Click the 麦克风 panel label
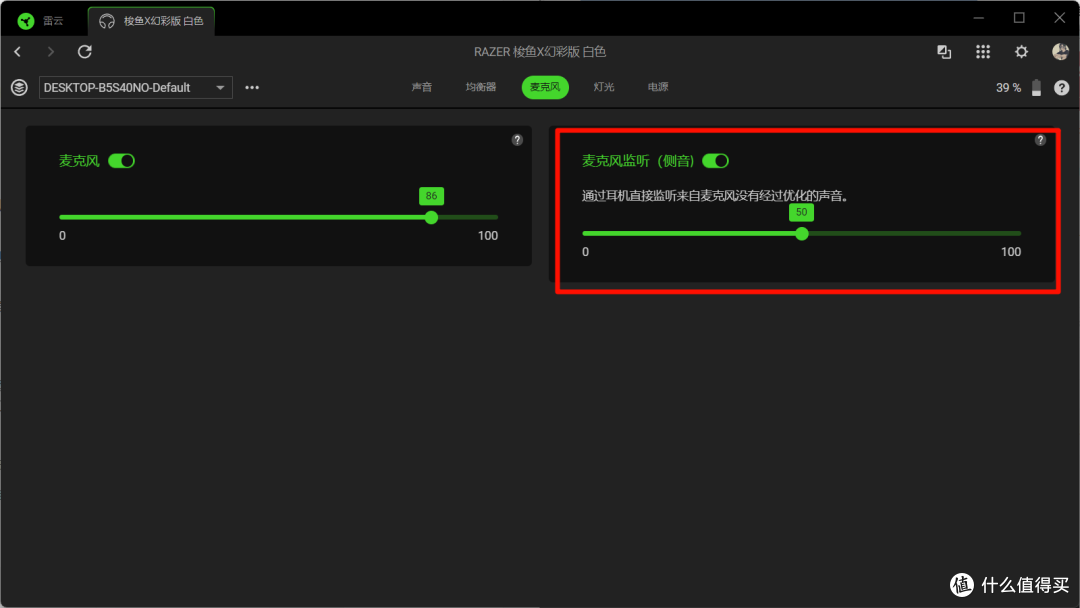Screen dimensions: 1080x608 click(79, 161)
